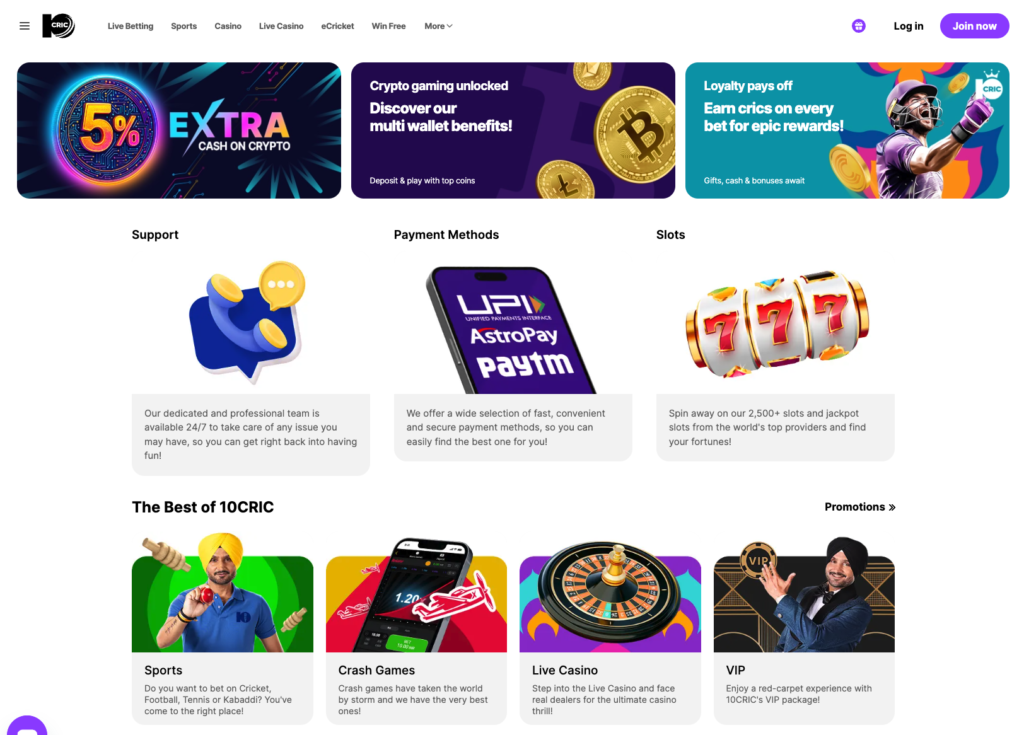Expand the More dropdown menu
The image size is (1024, 735).
pos(438,26)
